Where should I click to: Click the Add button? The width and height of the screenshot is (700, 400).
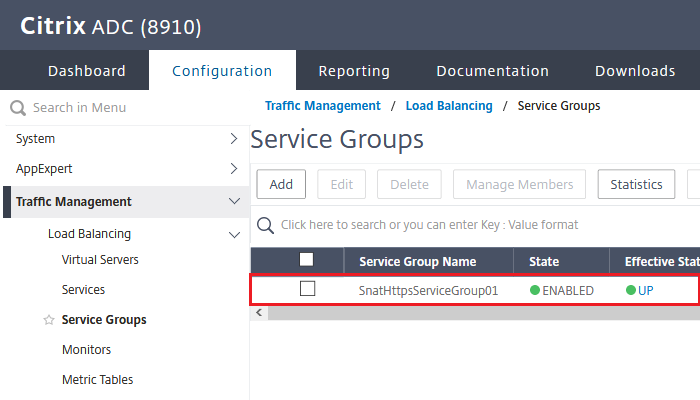pyautogui.click(x=281, y=184)
